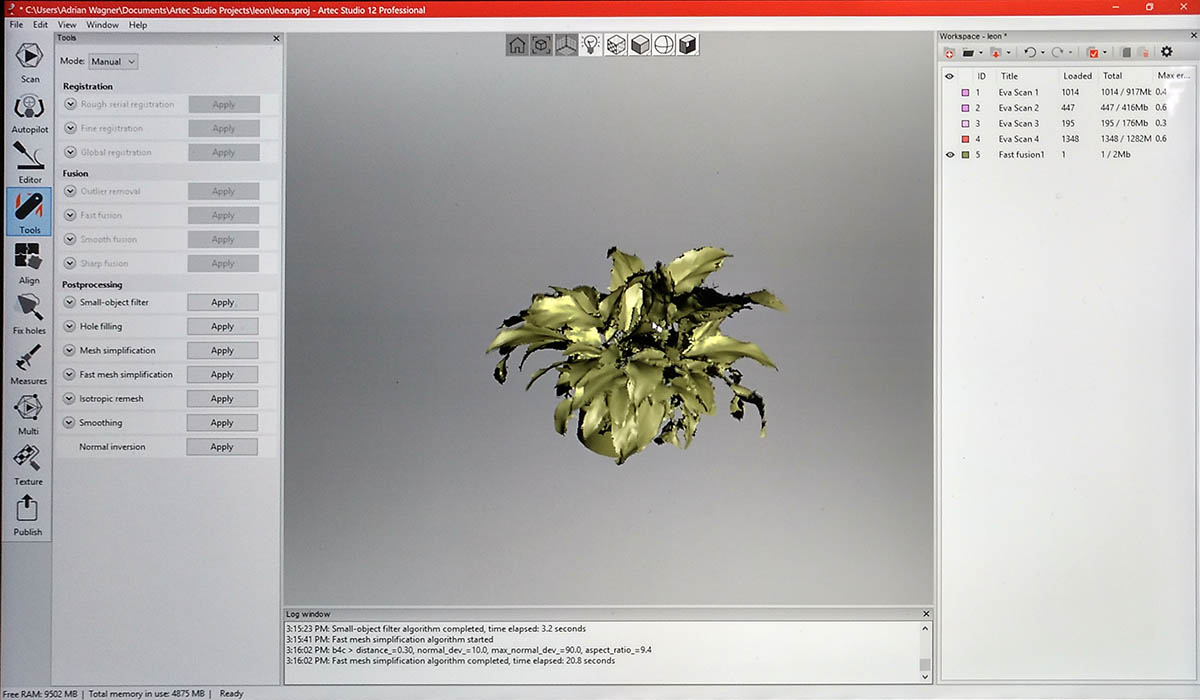This screenshot has width=1200, height=700.
Task: Open the Window menu
Action: (102, 25)
